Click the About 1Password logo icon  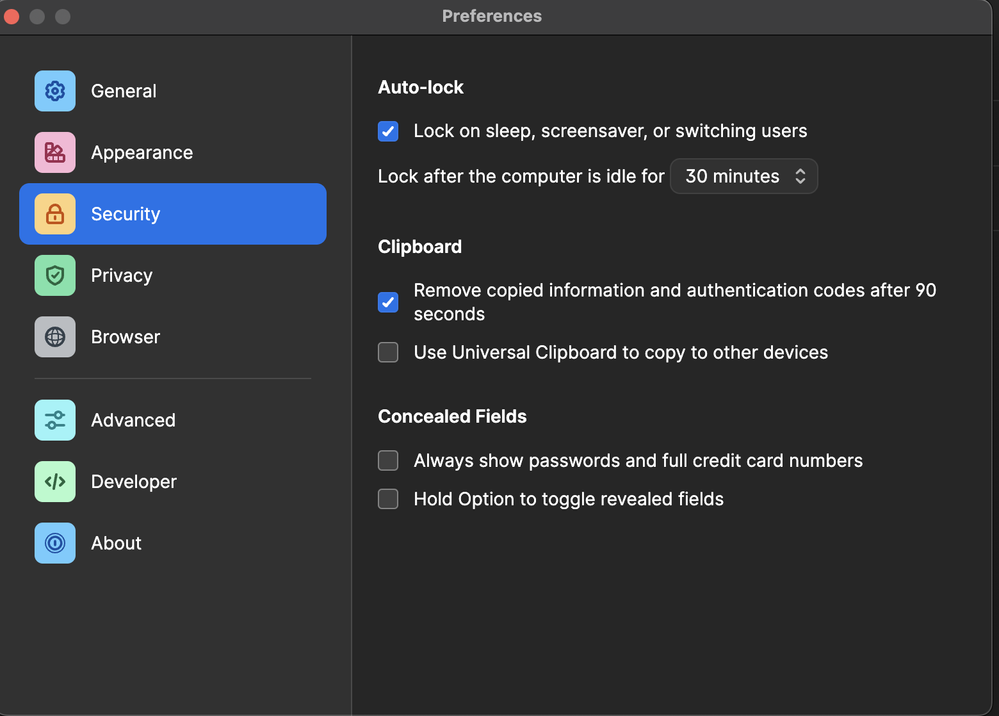click(55, 543)
